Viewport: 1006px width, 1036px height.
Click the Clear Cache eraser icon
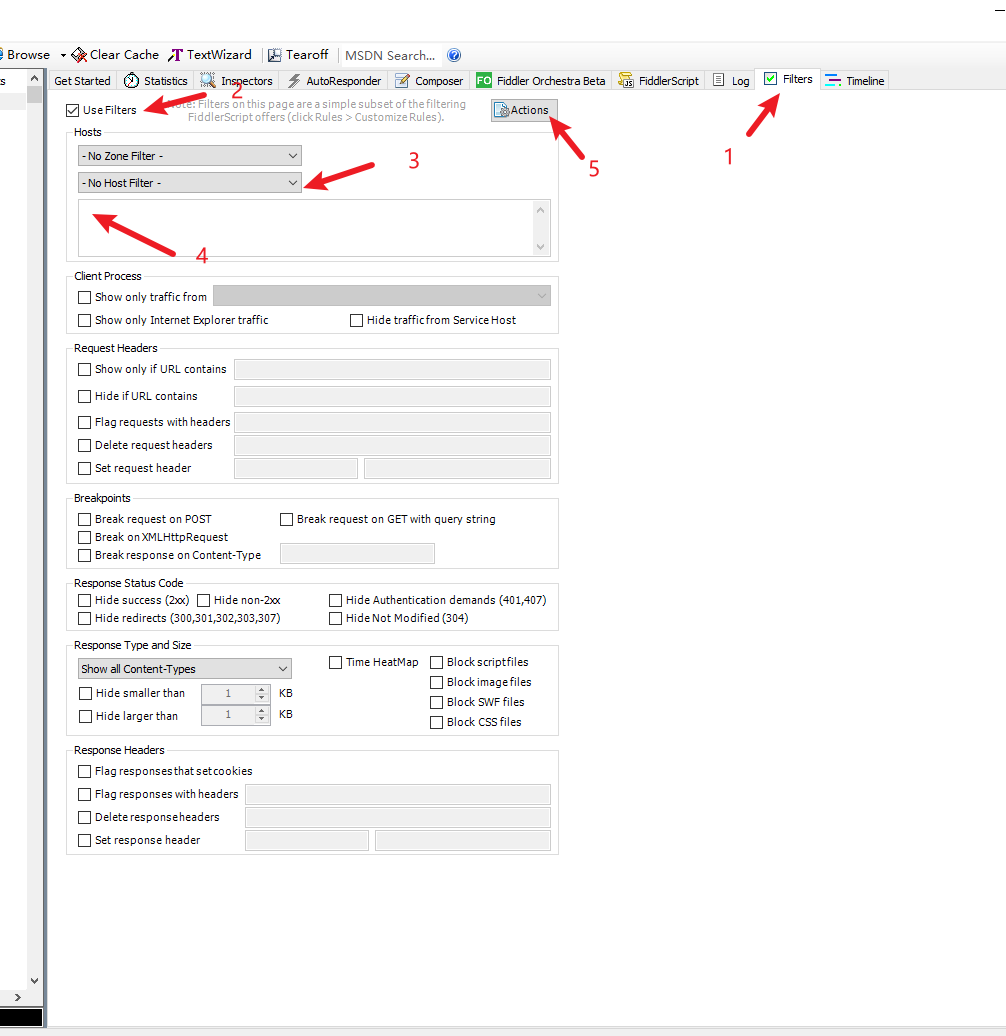pyautogui.click(x=79, y=55)
